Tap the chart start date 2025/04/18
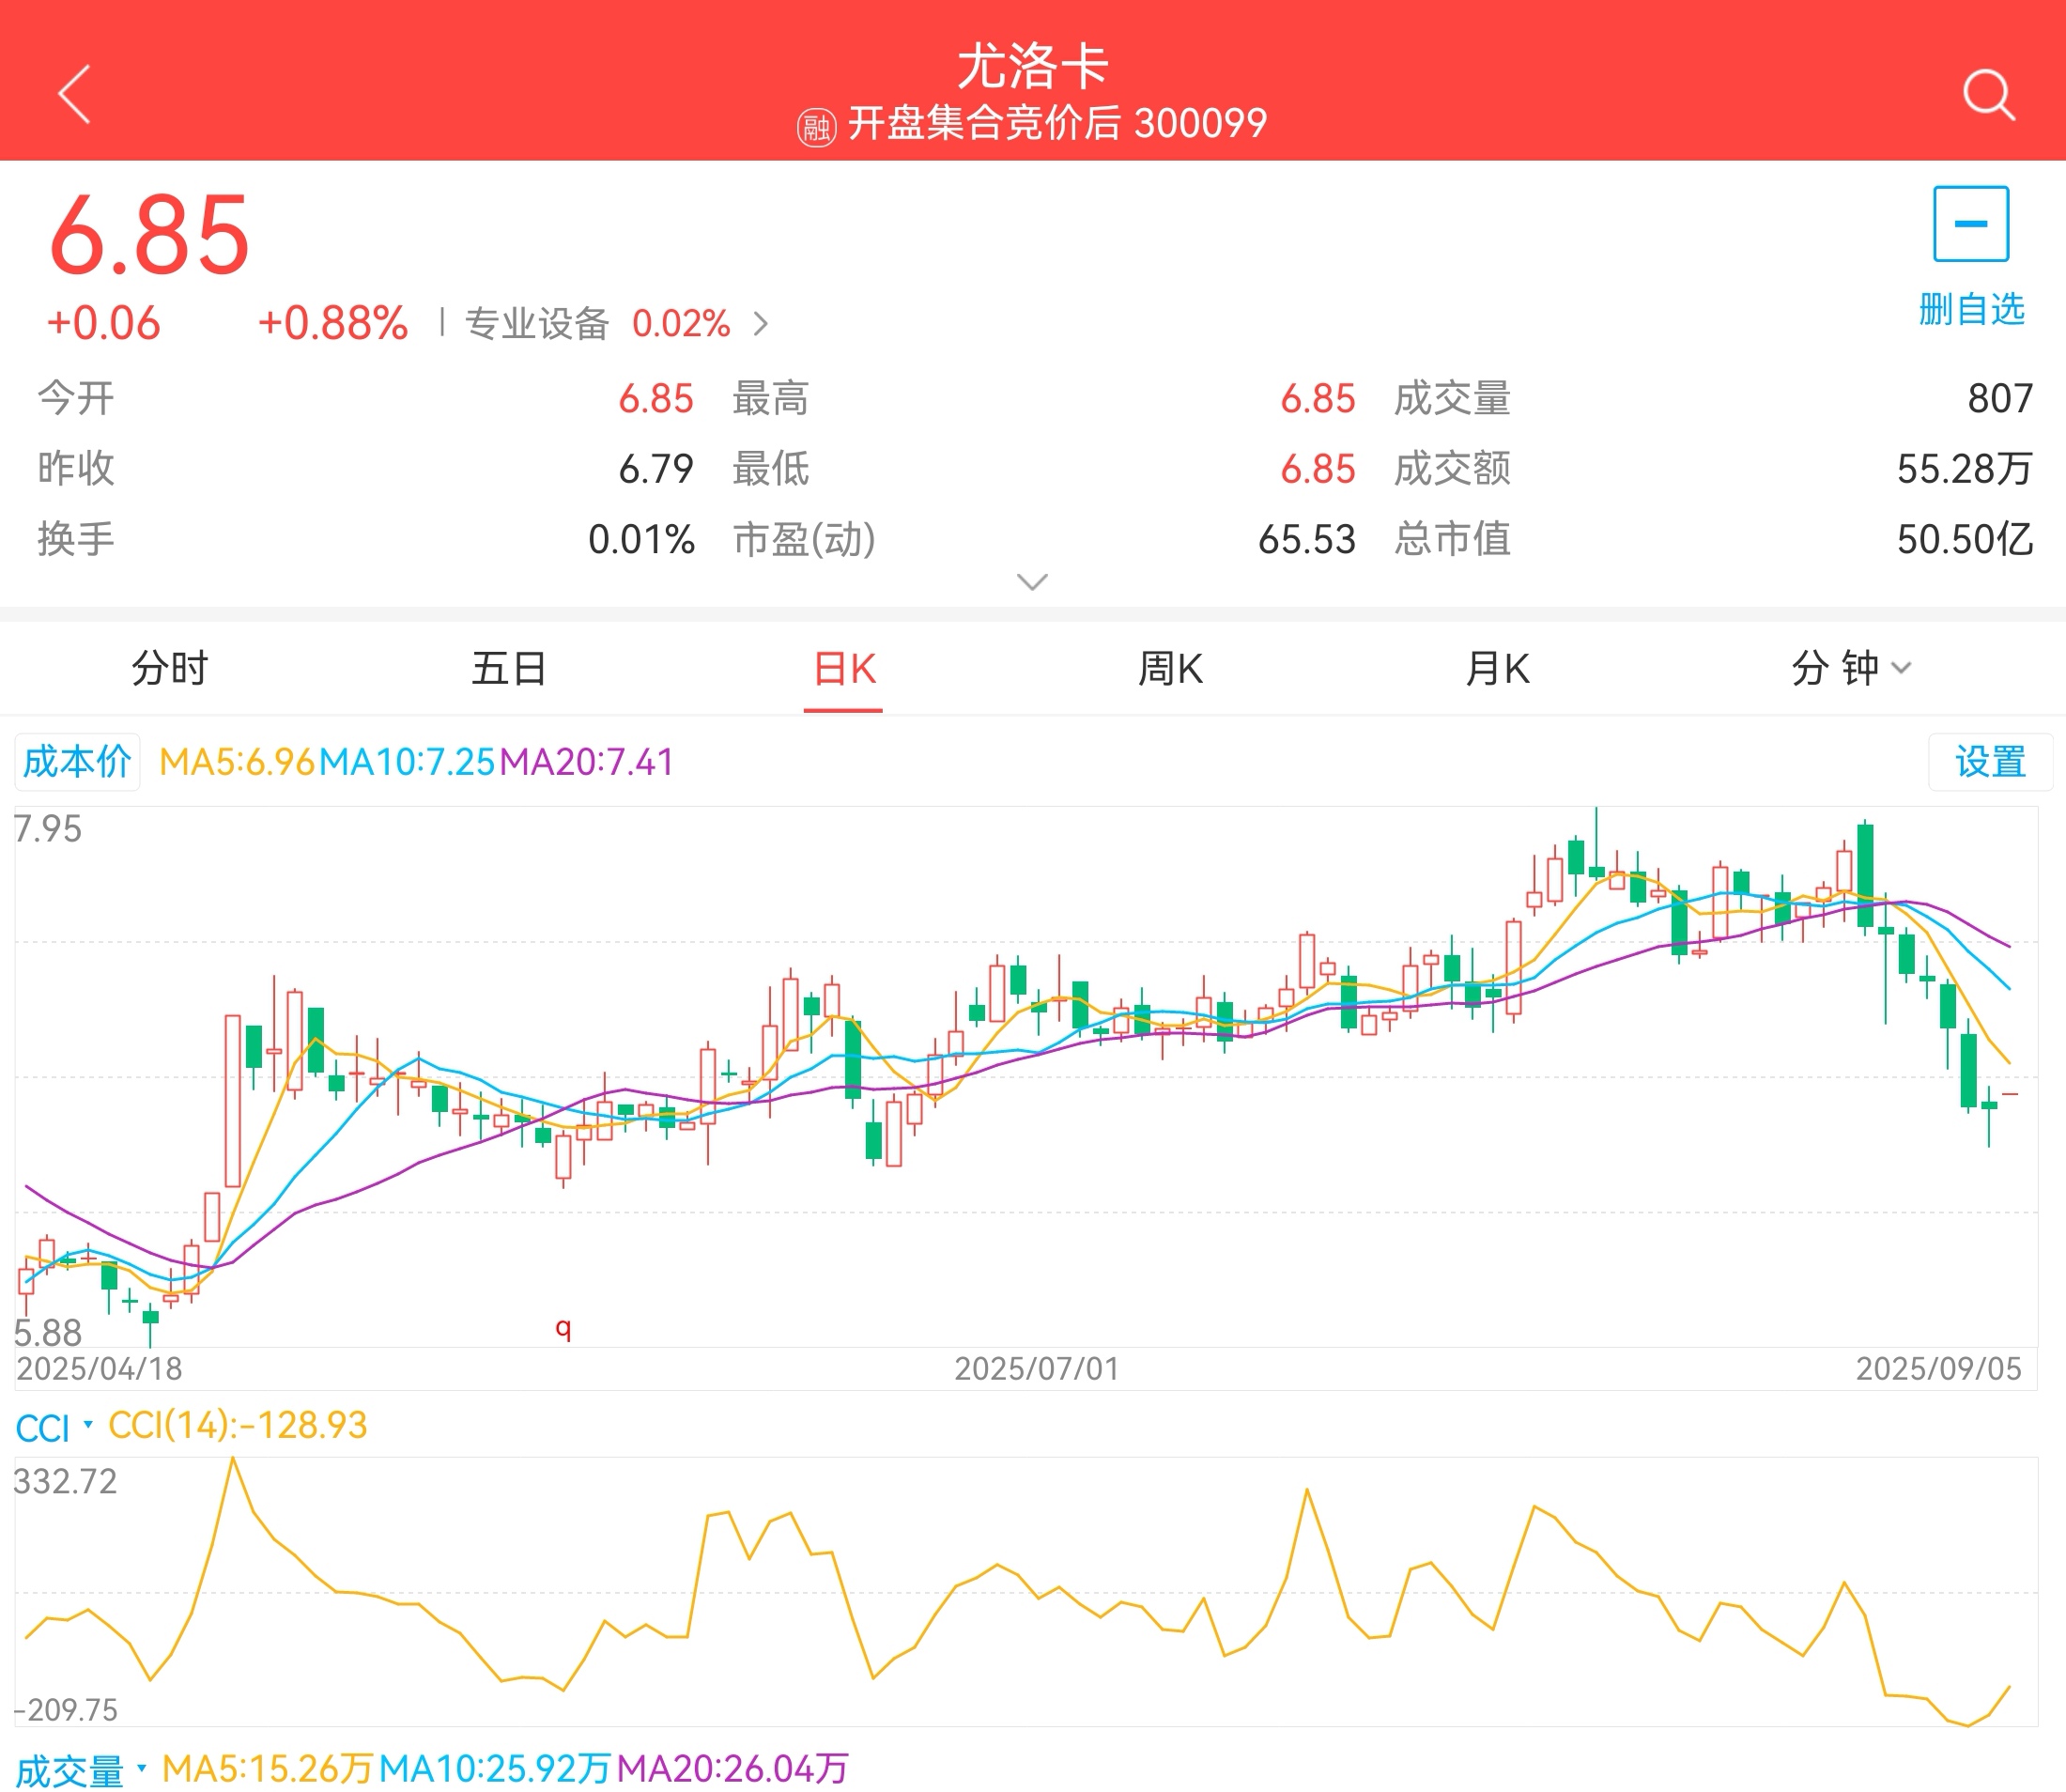 click(99, 1369)
